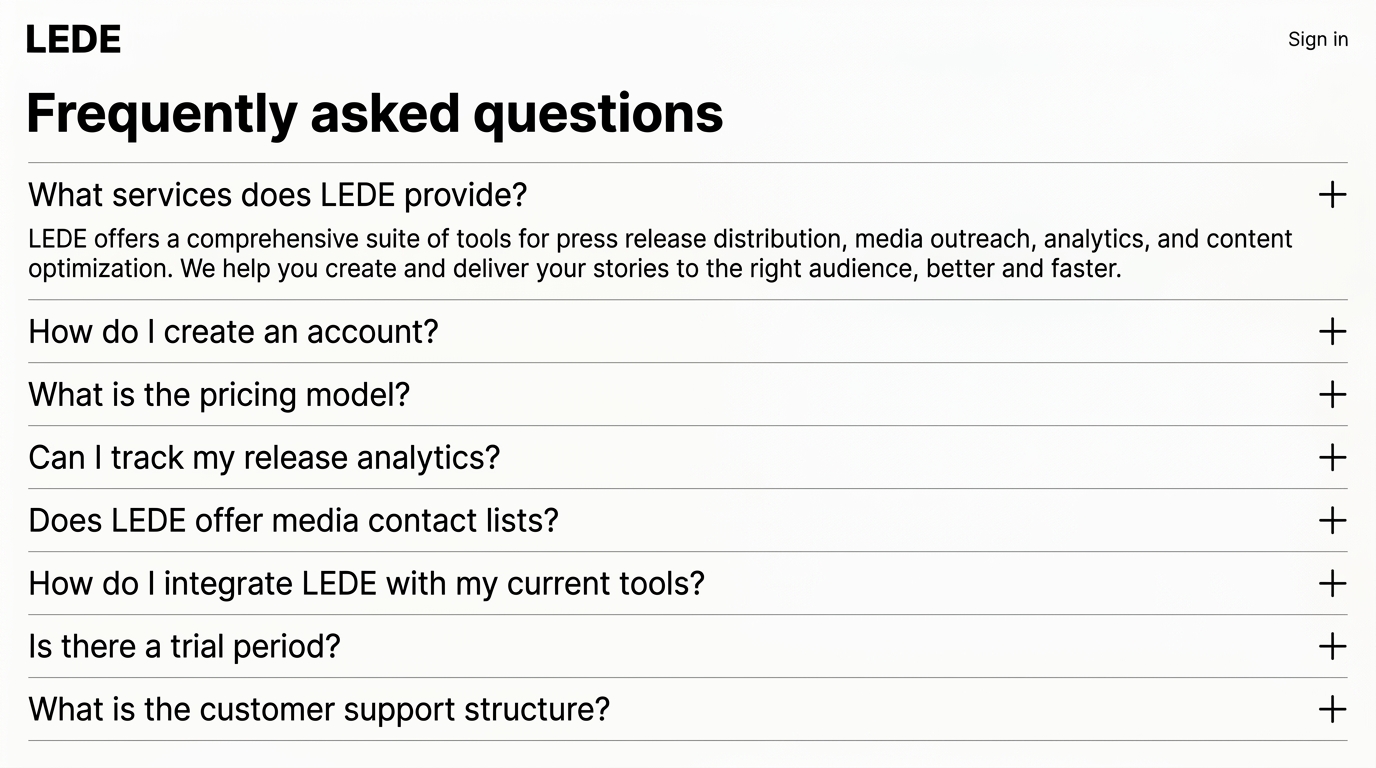Click the "Frequently asked questions" heading

pos(374,113)
